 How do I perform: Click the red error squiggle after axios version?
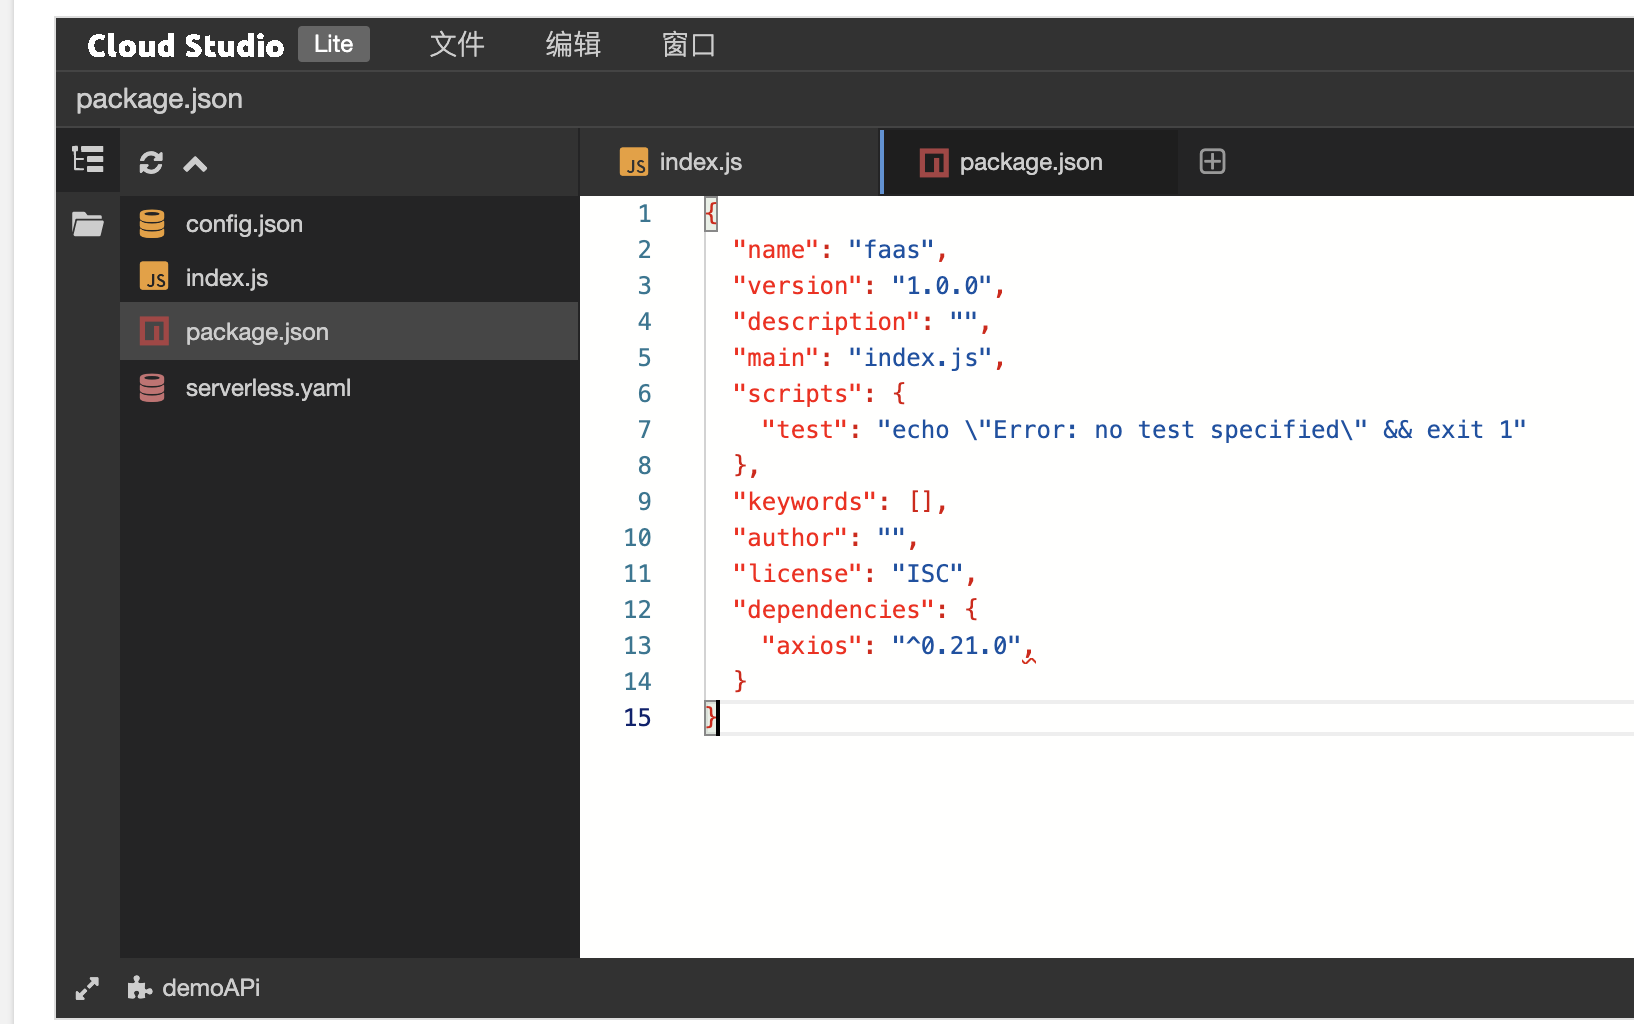pos(1029,657)
